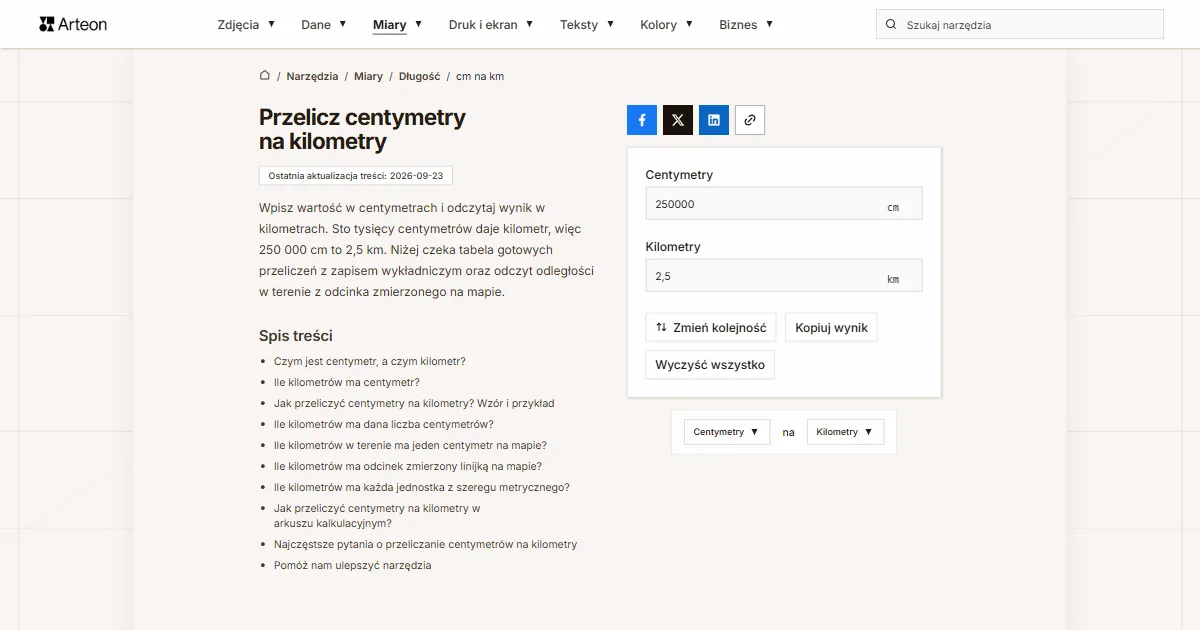Image resolution: width=1200 pixels, height=630 pixels.
Task: Click the Arteon logo
Action: [73, 24]
